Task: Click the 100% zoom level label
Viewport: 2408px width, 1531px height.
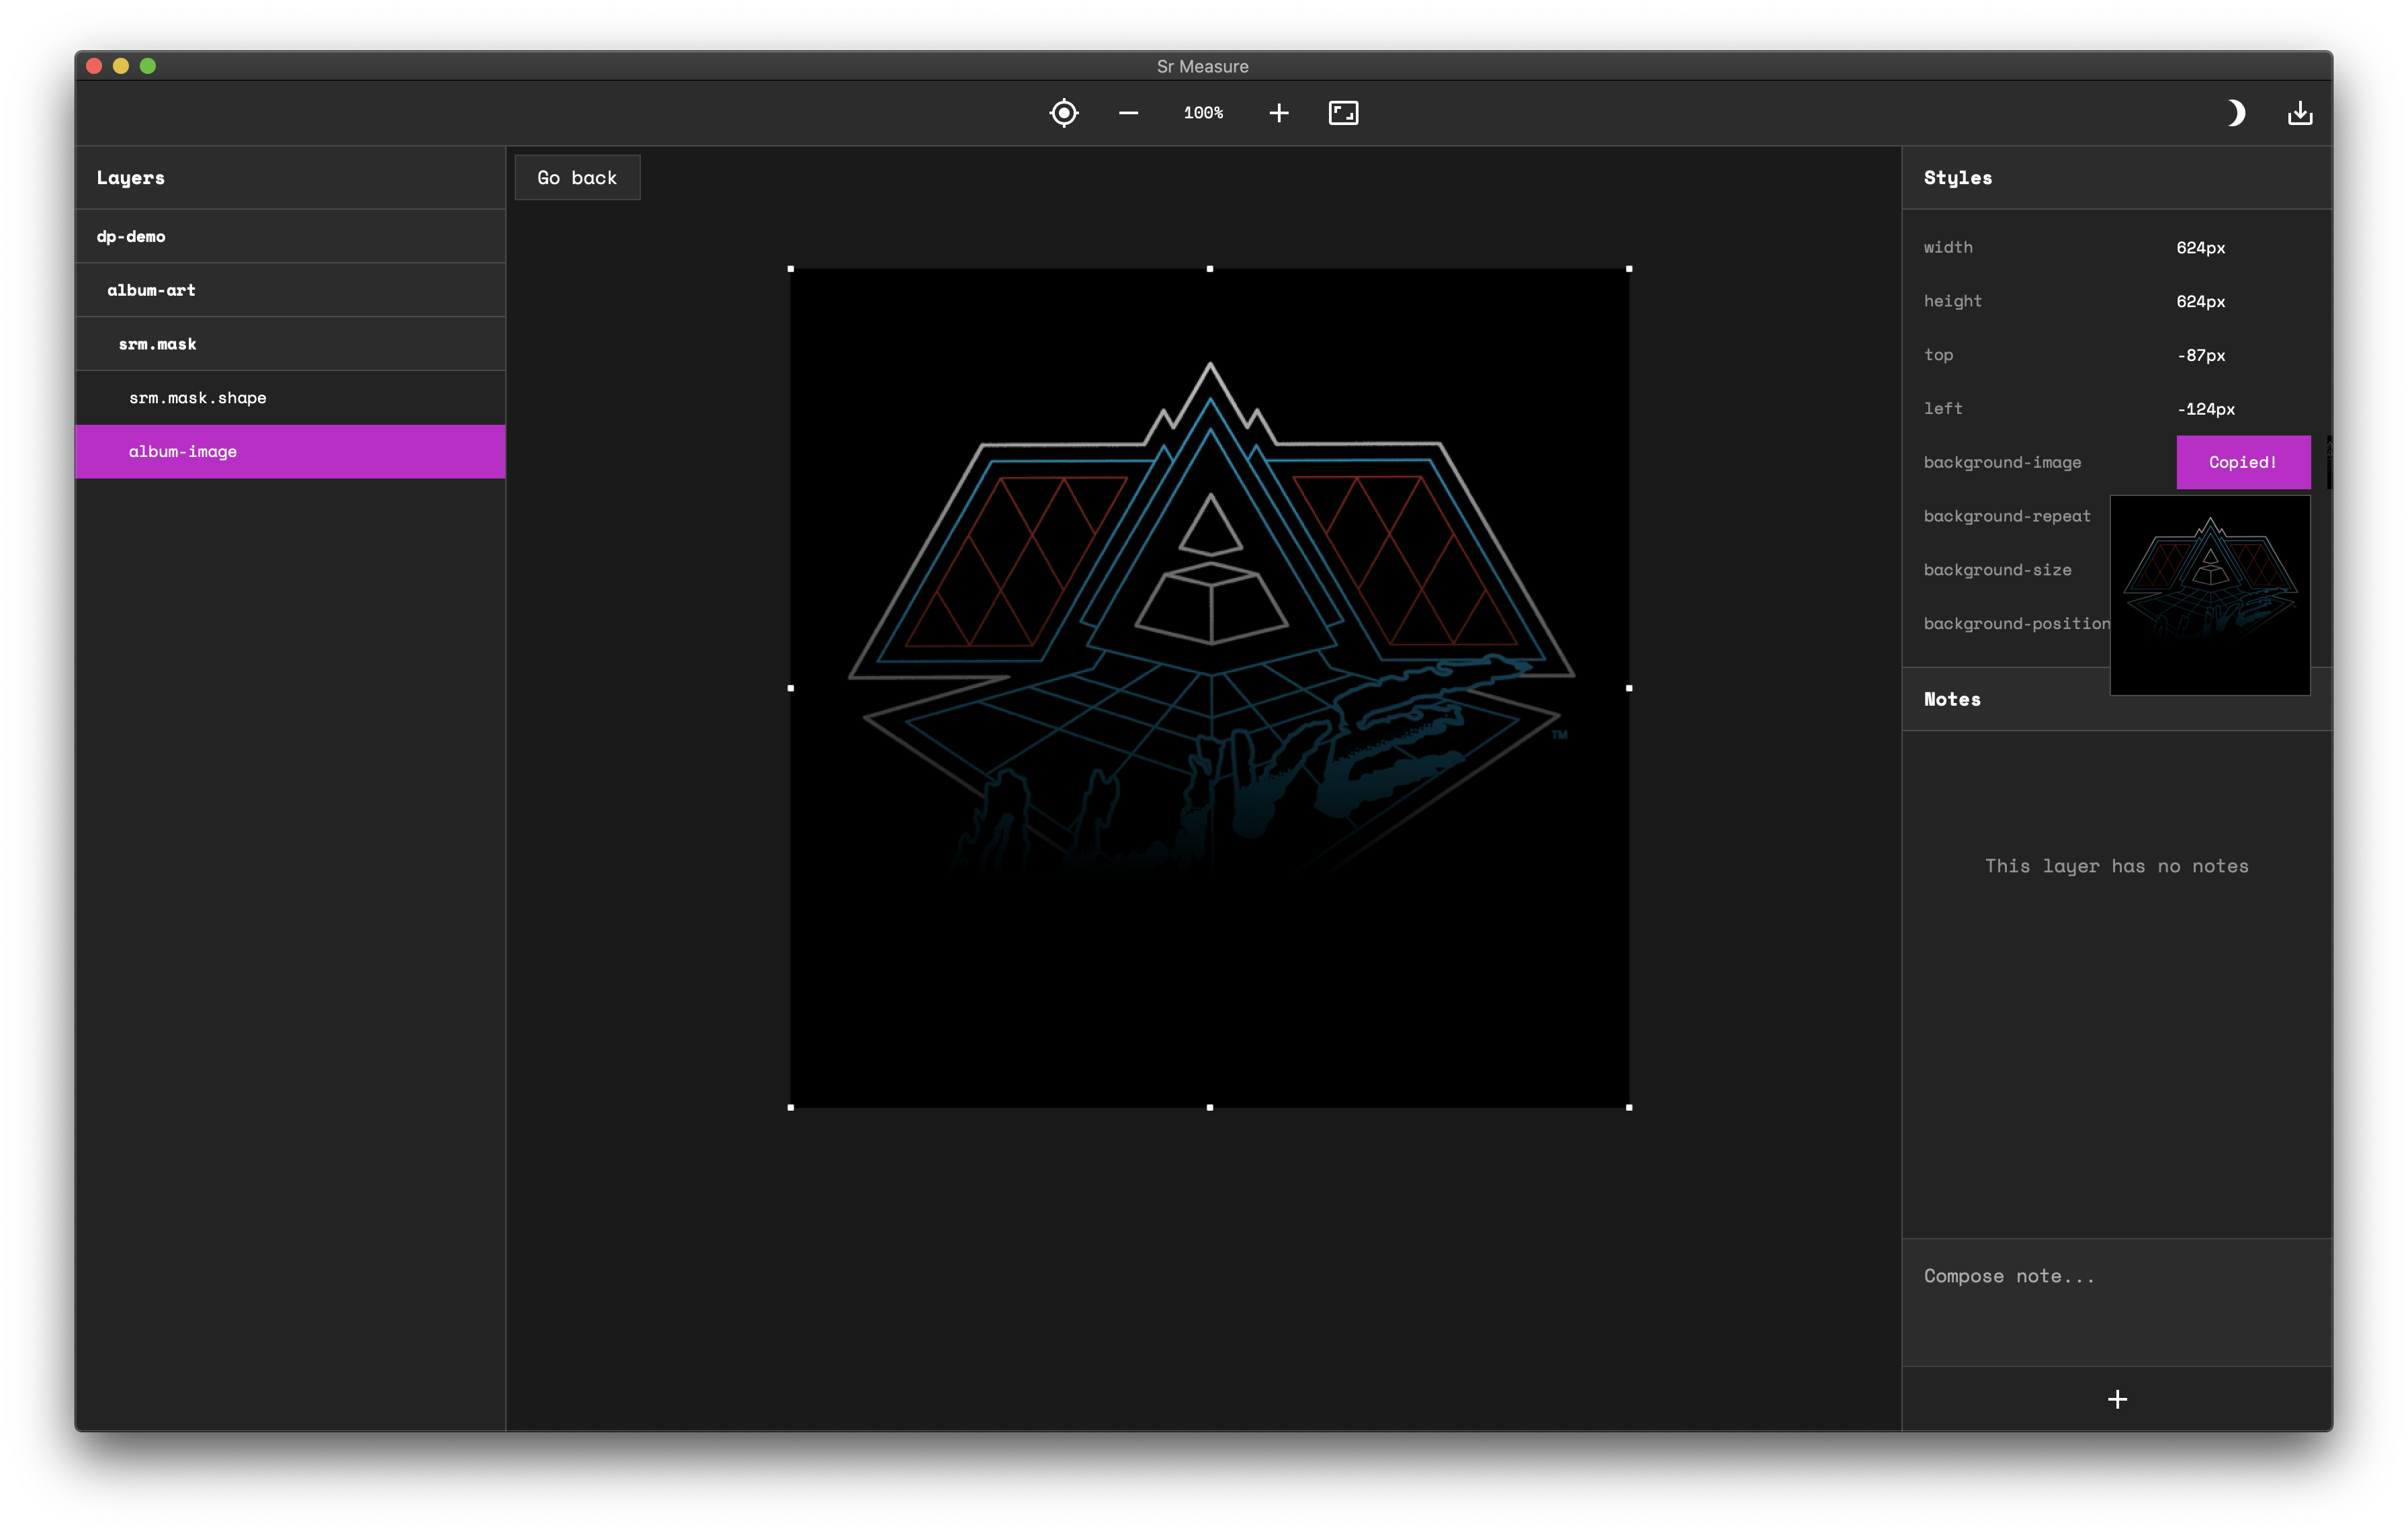Action: pyautogui.click(x=1203, y=113)
